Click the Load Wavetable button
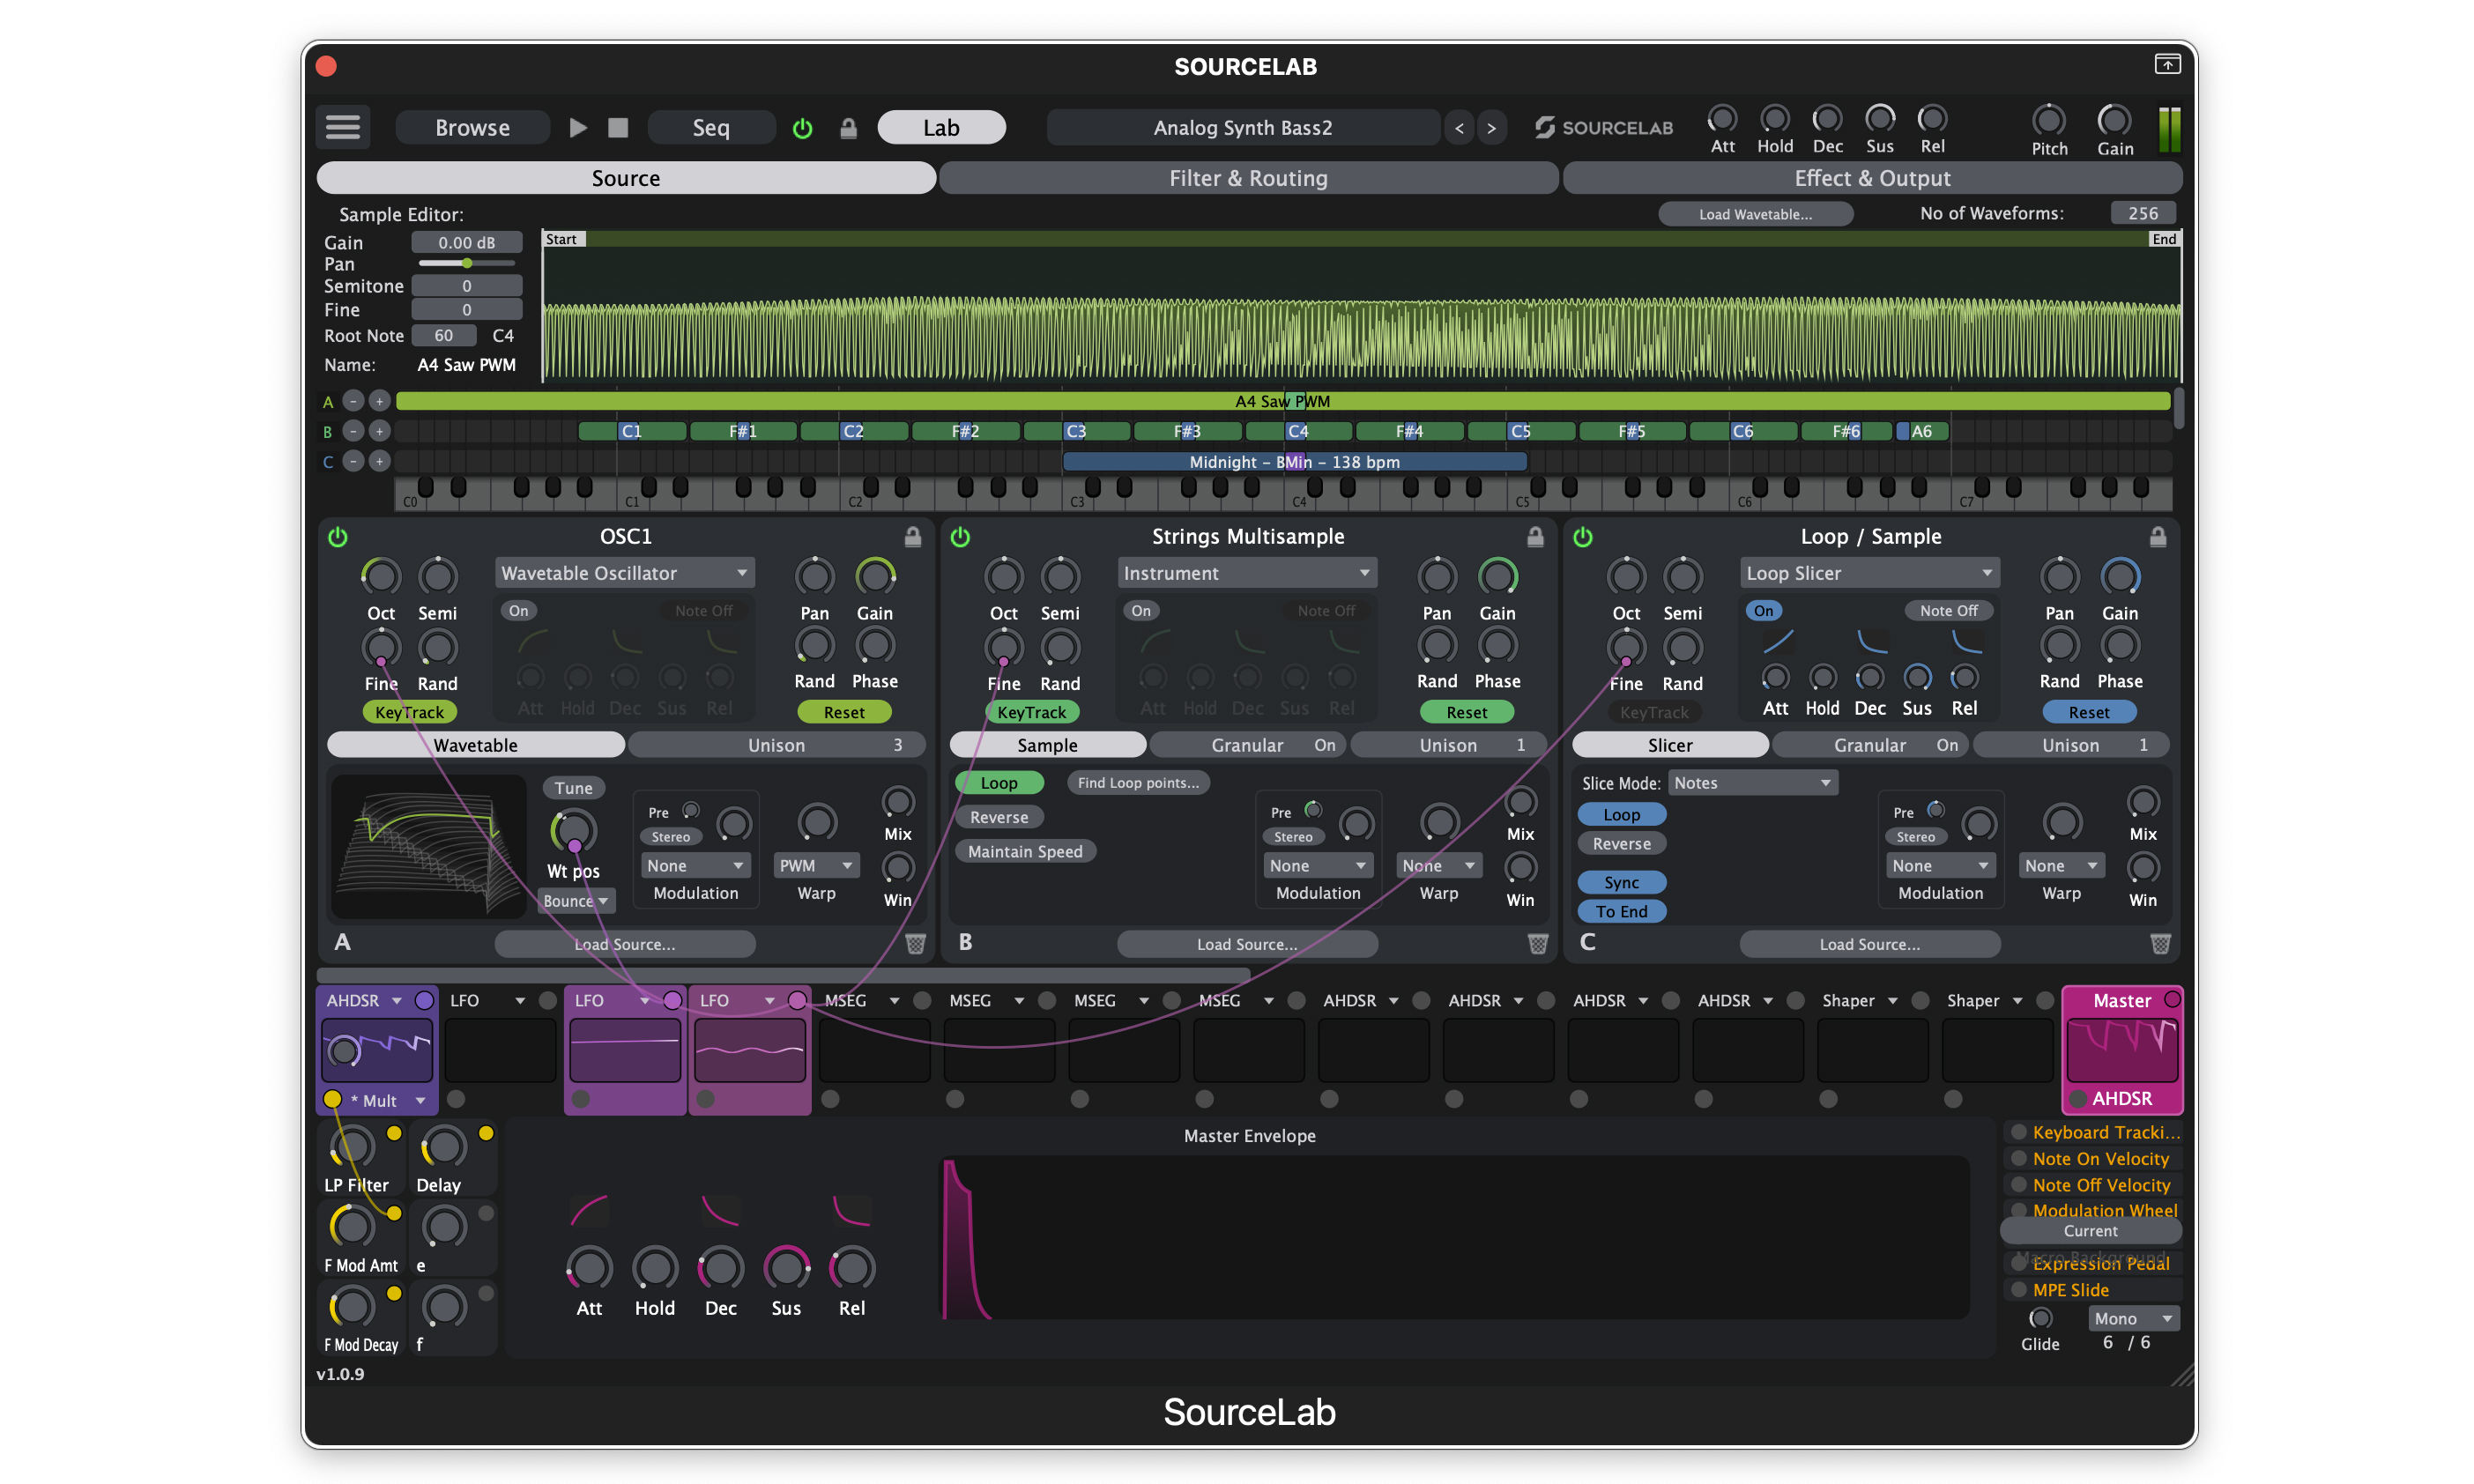This screenshot has height=1484, width=2474. pyautogui.click(x=1755, y=213)
